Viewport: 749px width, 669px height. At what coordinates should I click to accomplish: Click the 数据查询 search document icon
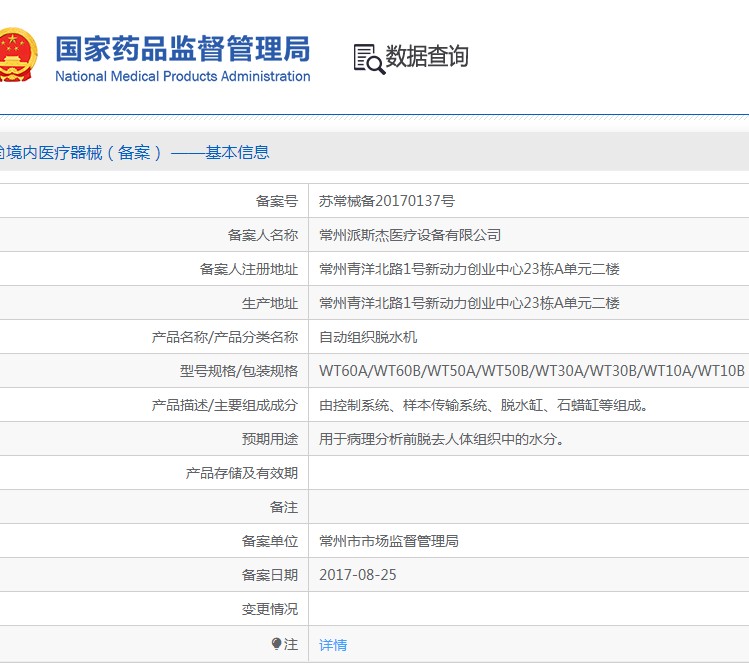coord(369,59)
